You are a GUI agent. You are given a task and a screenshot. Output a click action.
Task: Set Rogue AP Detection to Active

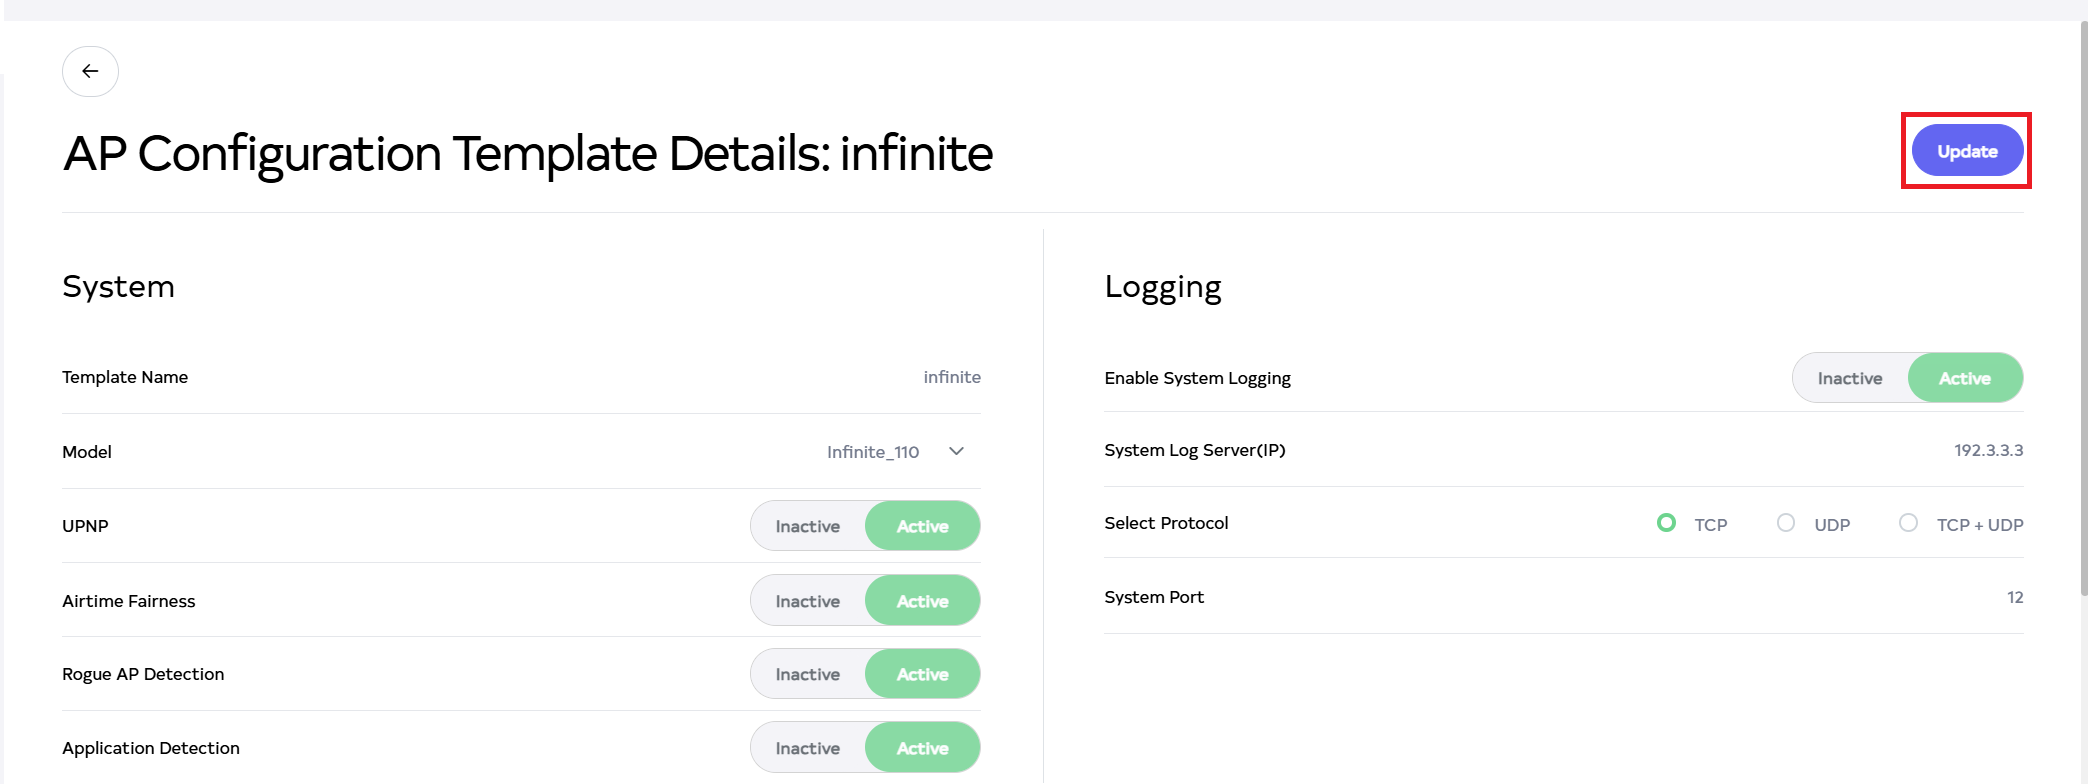click(922, 674)
